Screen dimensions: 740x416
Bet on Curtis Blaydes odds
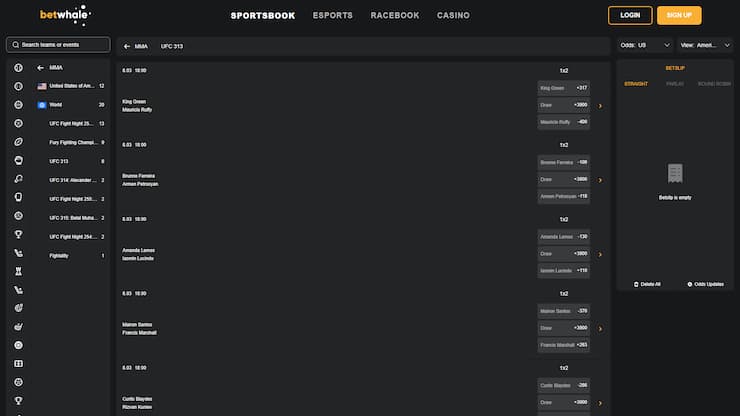tap(563, 385)
